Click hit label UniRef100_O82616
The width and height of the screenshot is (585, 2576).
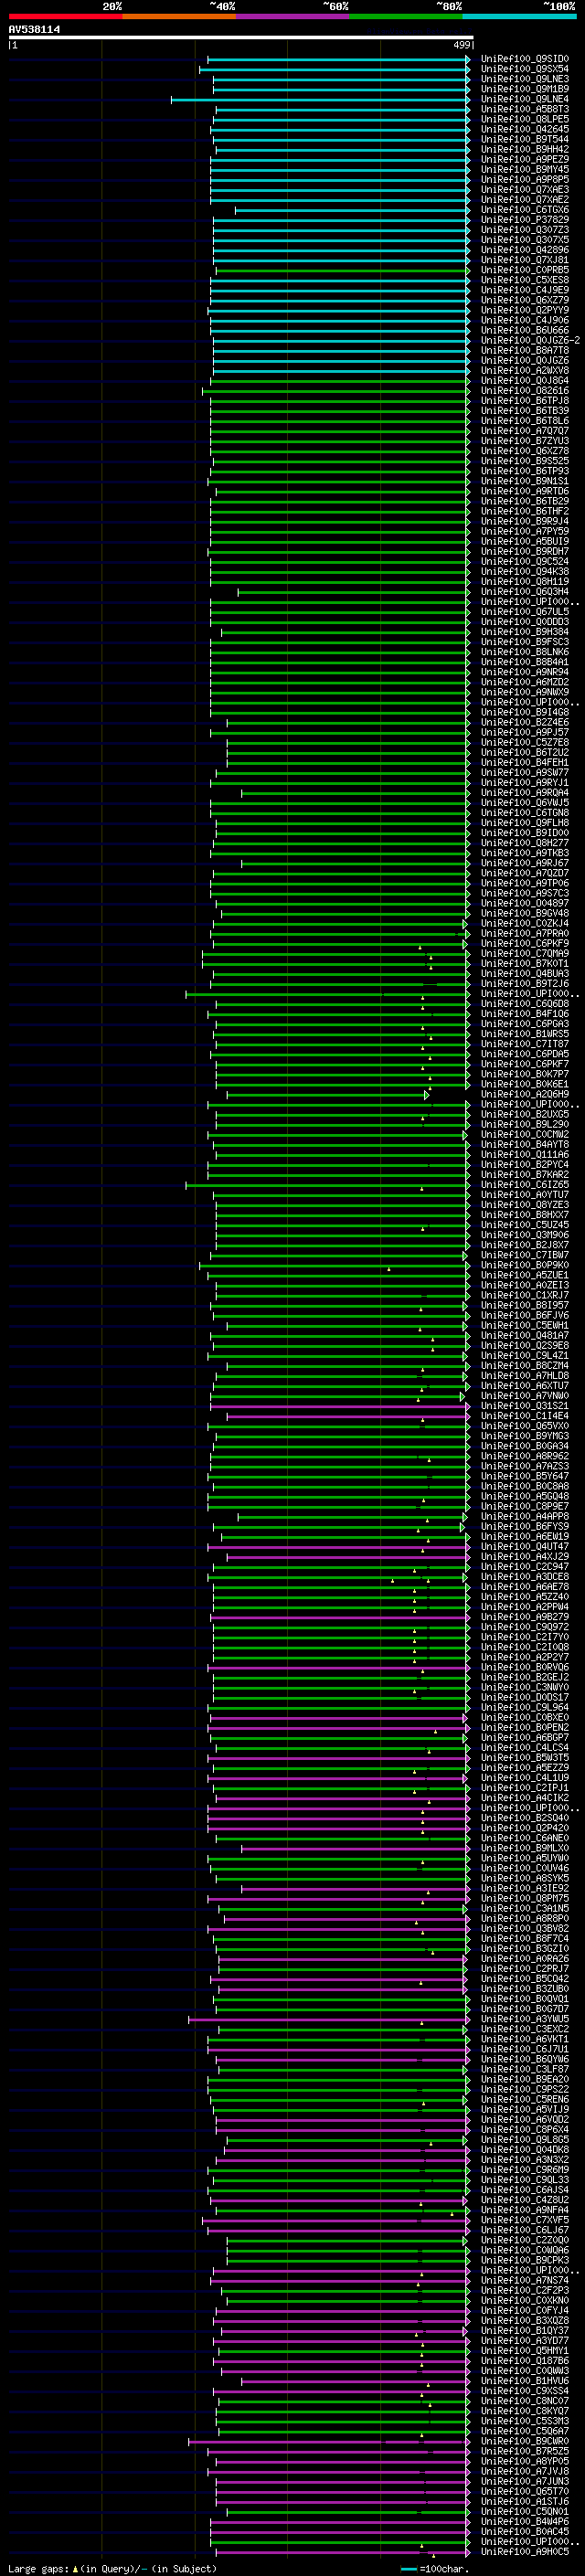[x=525, y=391]
